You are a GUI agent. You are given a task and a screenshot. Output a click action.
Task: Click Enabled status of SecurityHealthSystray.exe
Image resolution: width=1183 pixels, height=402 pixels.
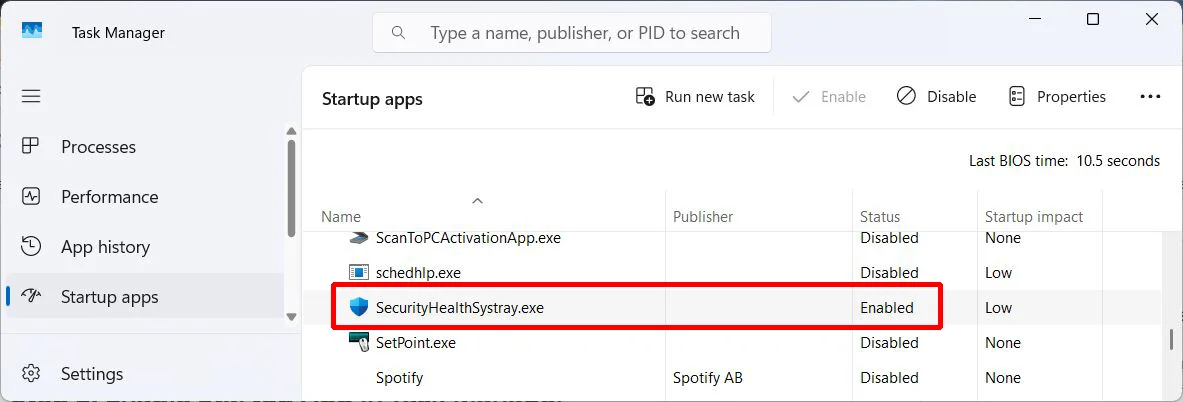coord(886,308)
